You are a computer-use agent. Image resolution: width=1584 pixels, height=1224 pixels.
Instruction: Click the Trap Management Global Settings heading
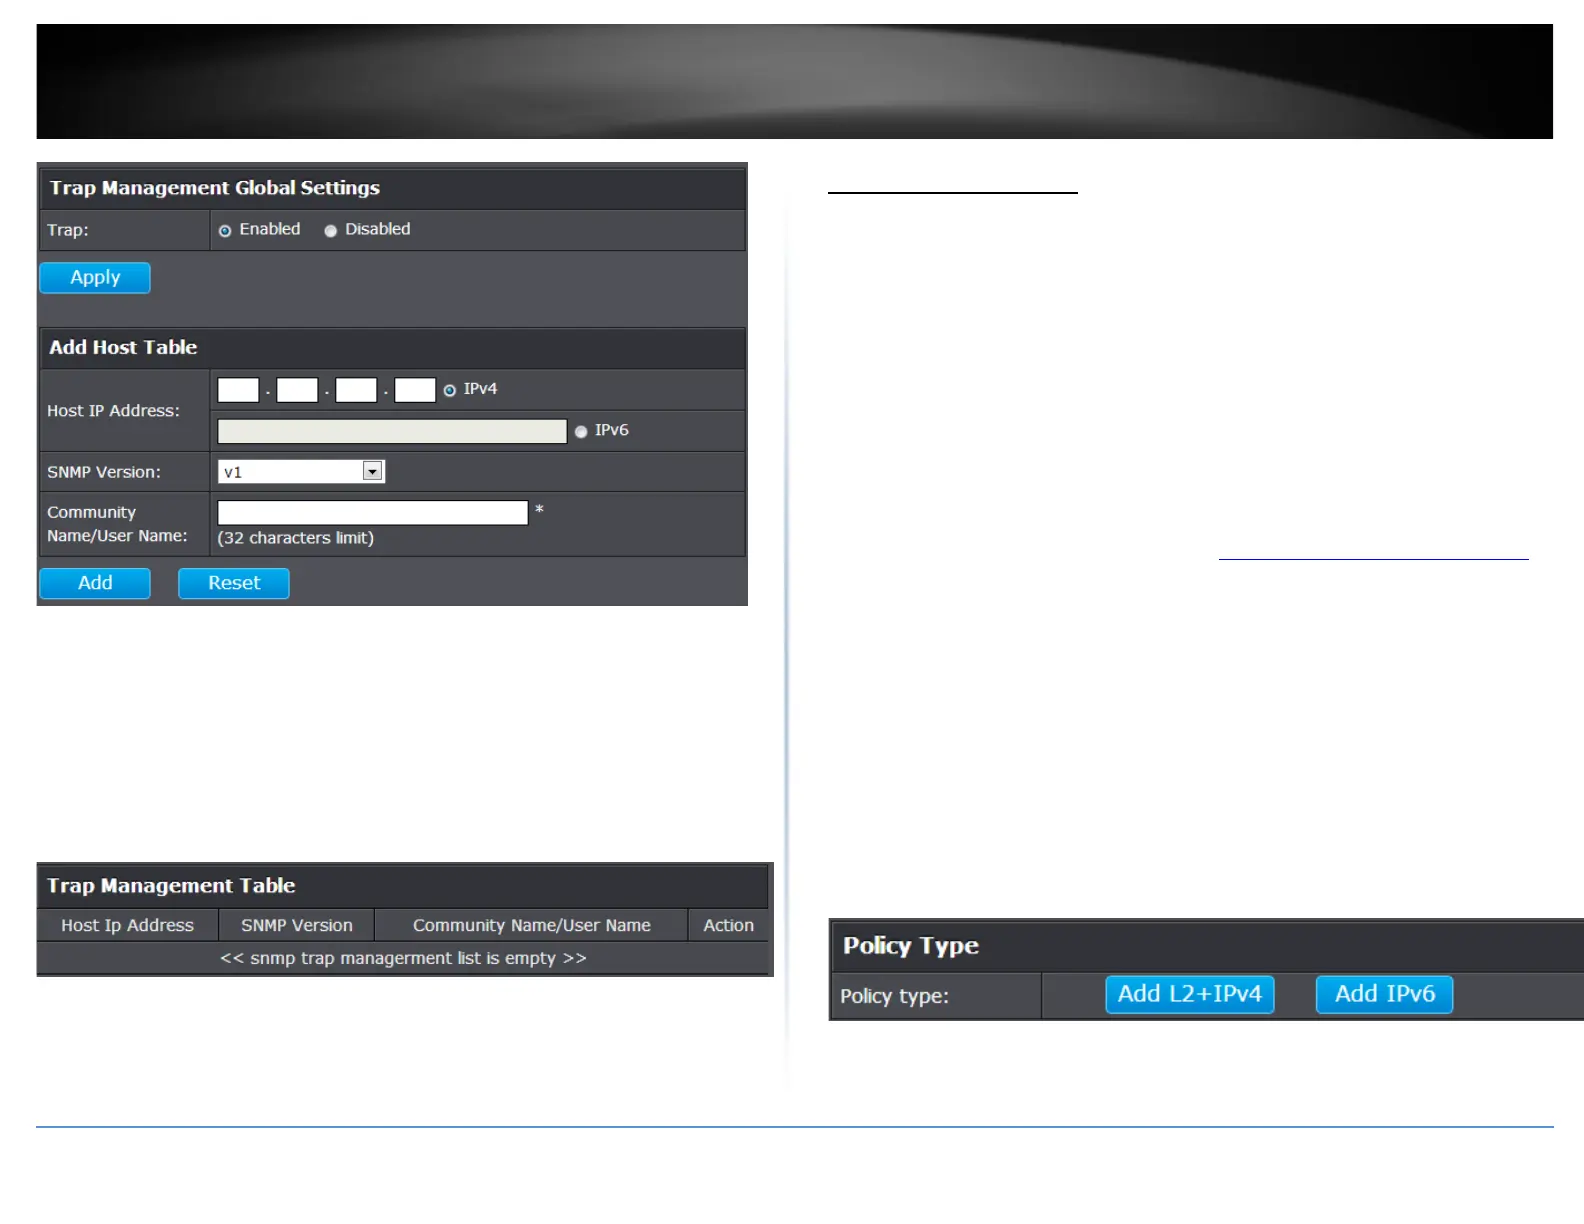coord(215,188)
